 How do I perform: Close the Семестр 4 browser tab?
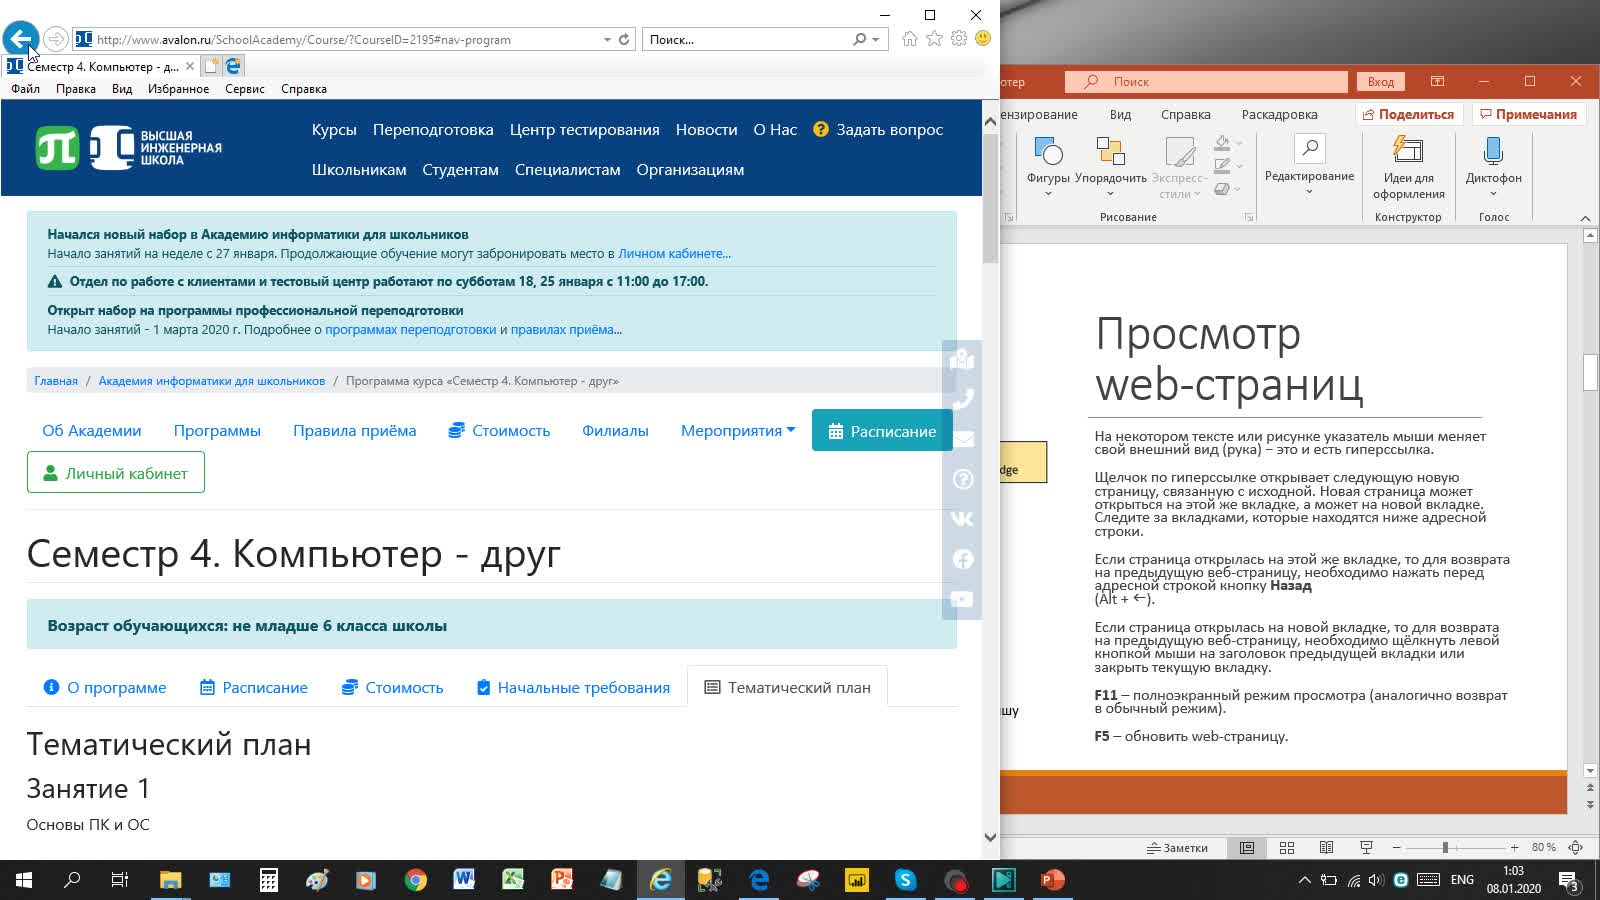(190, 66)
